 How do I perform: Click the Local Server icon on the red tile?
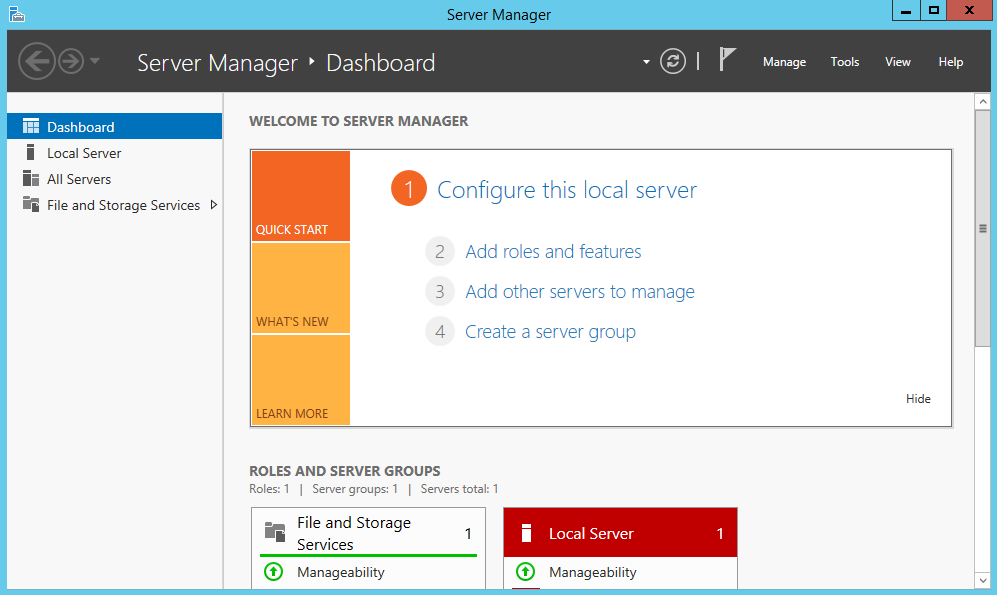point(527,532)
